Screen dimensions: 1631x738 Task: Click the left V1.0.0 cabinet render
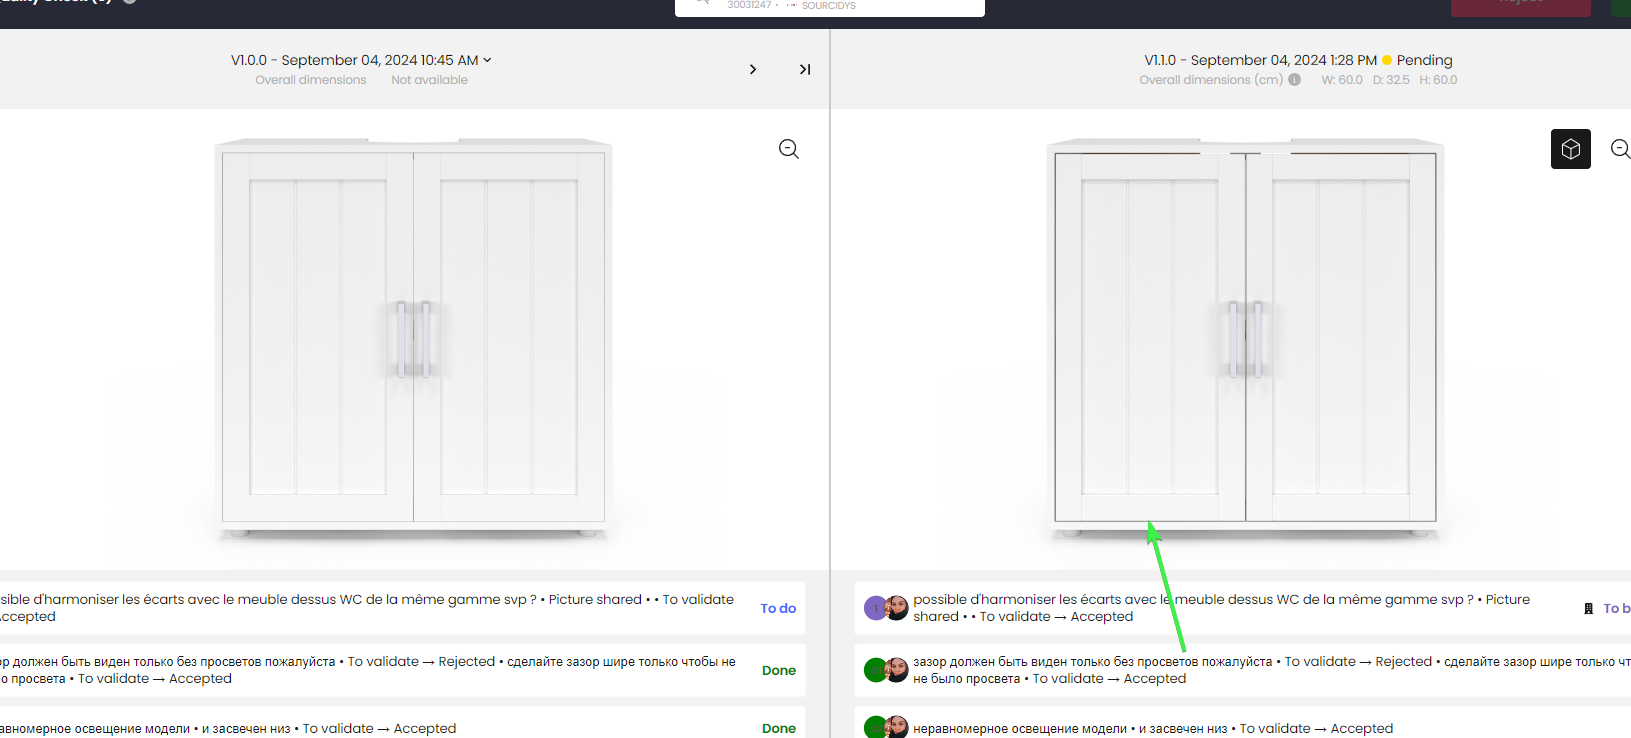click(413, 338)
